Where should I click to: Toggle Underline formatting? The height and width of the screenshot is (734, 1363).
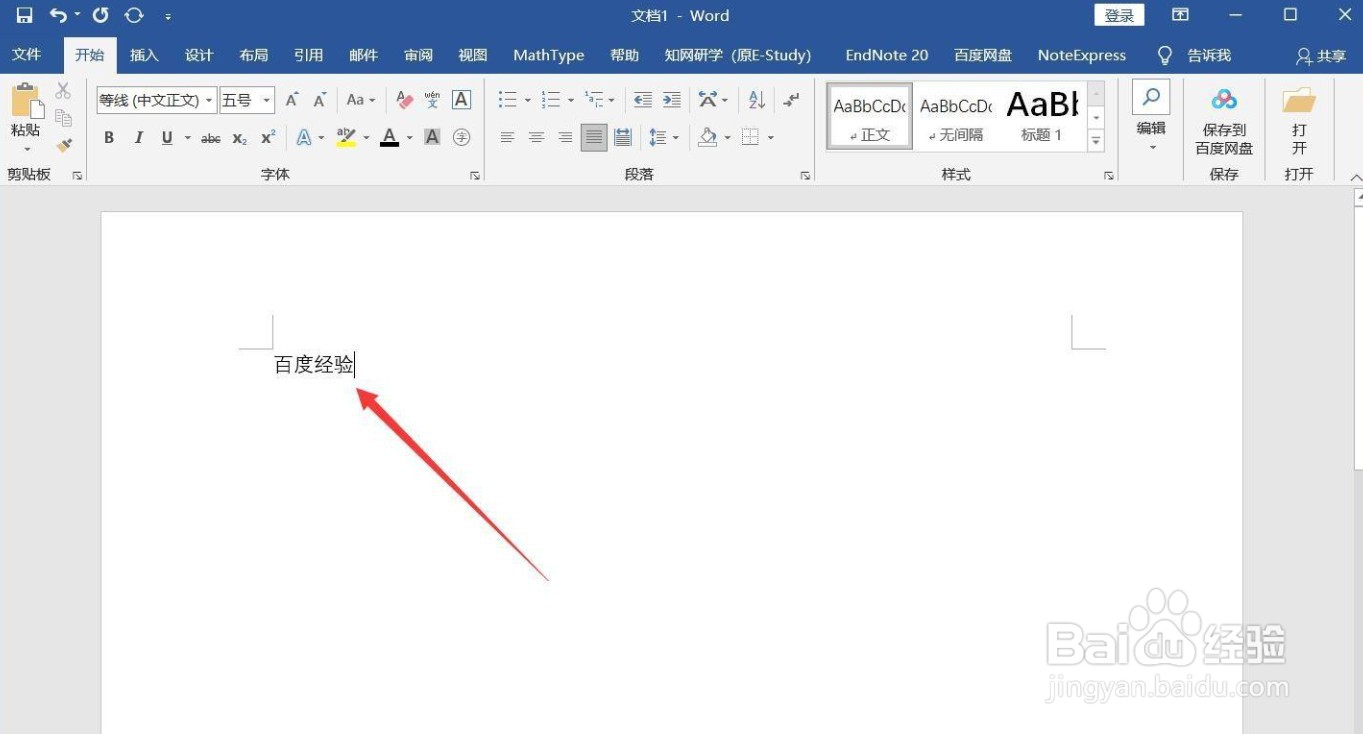[167, 138]
